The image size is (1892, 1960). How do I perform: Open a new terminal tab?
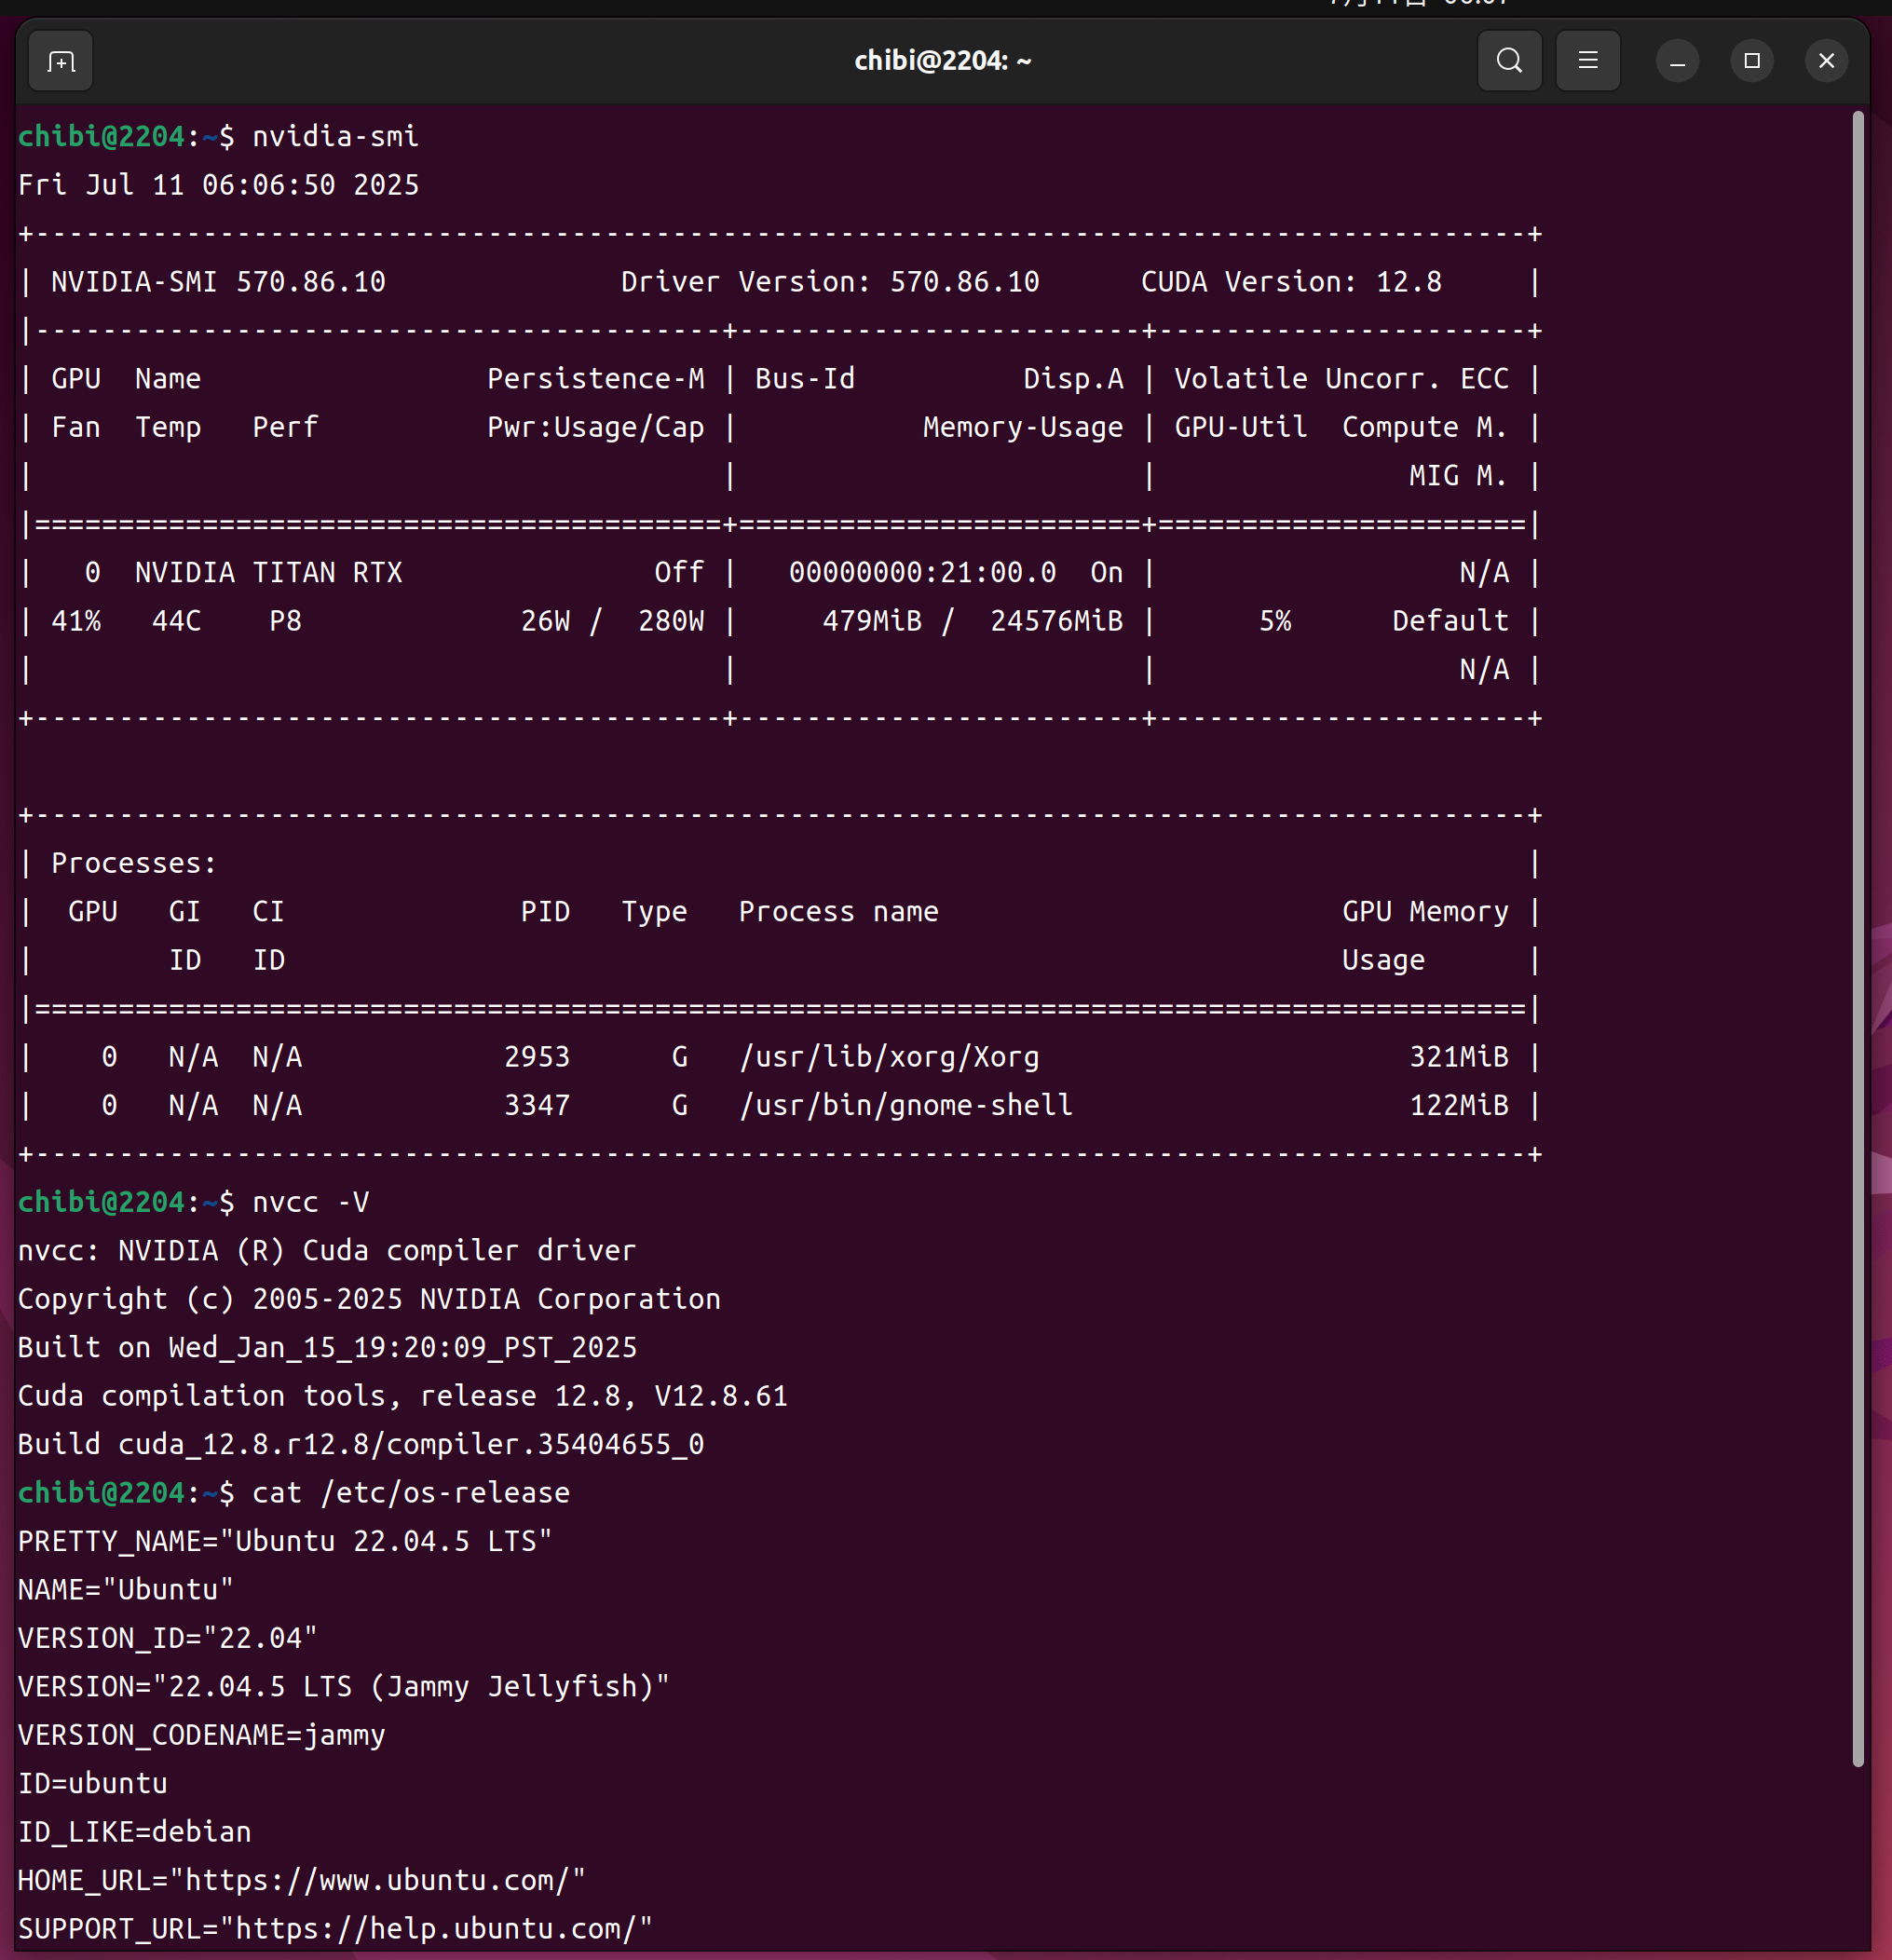tap(61, 62)
